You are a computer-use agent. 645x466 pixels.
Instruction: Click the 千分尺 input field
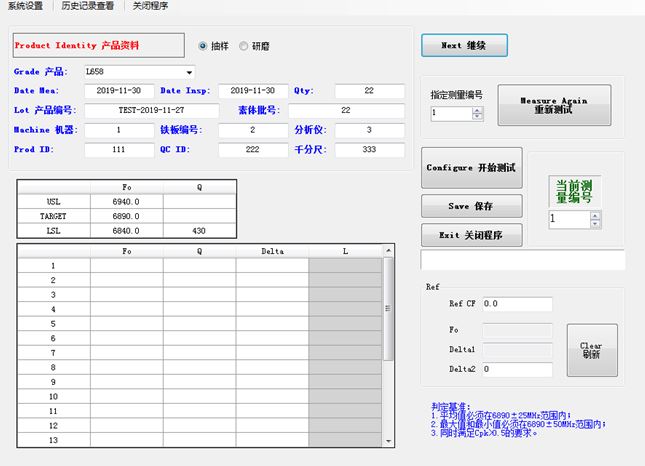coord(369,150)
